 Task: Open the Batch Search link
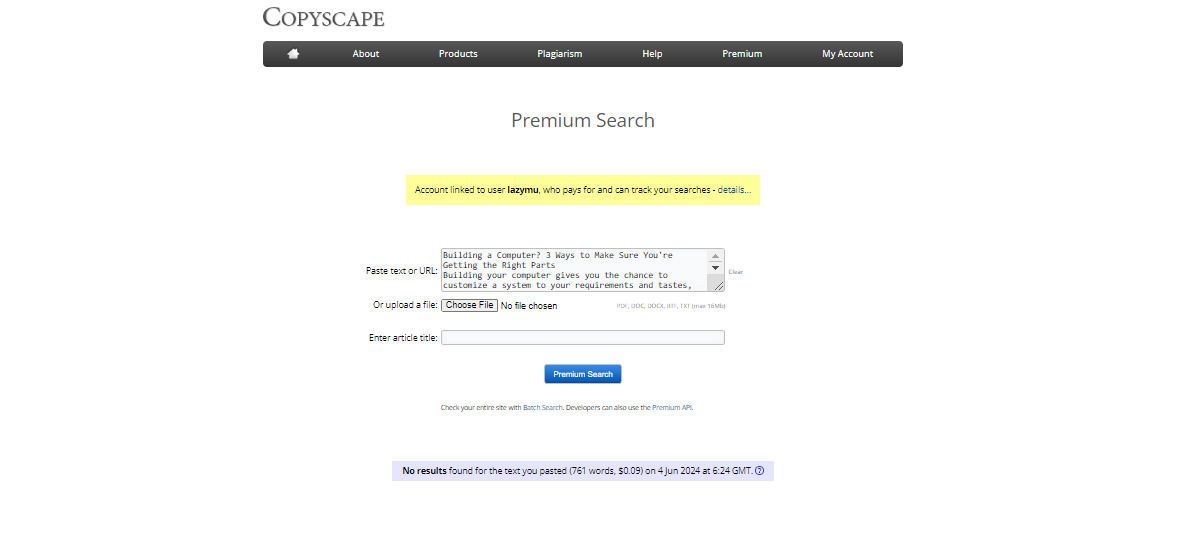tap(542, 408)
